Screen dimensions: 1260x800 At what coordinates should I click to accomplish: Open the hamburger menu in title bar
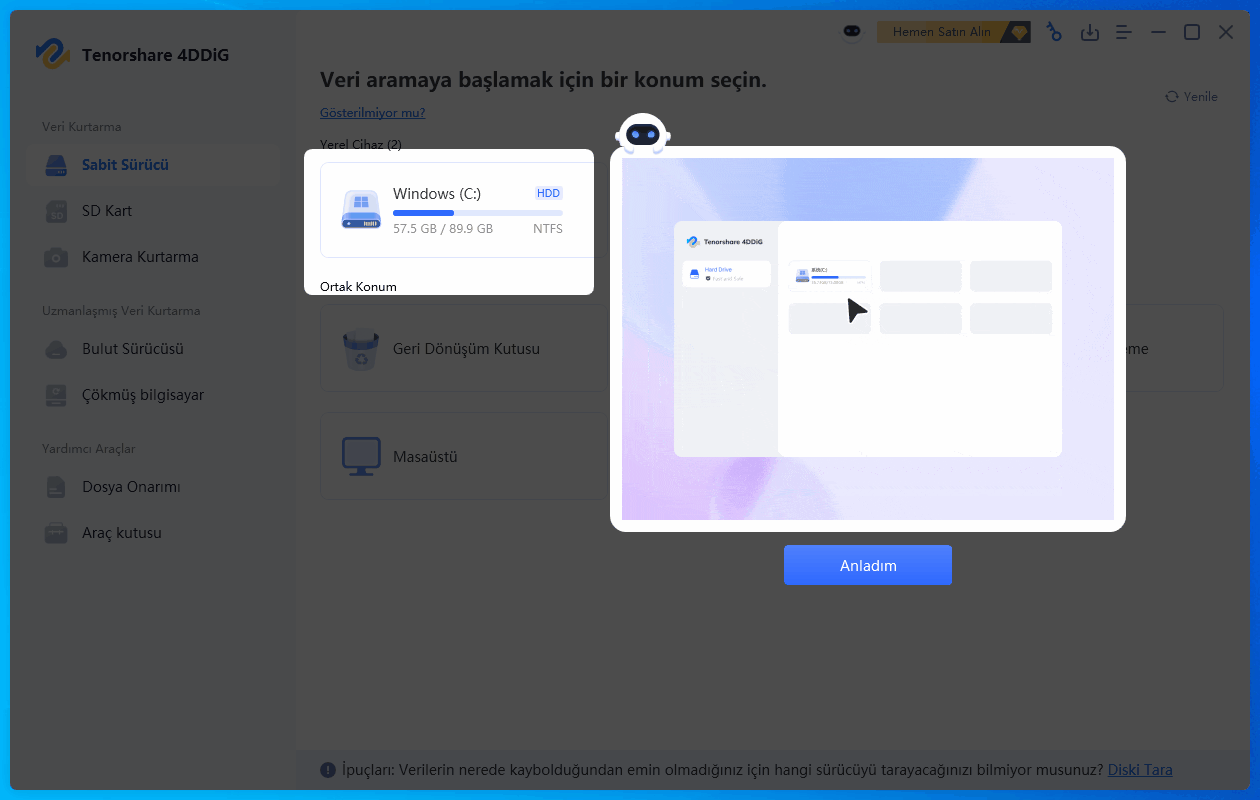(1124, 32)
